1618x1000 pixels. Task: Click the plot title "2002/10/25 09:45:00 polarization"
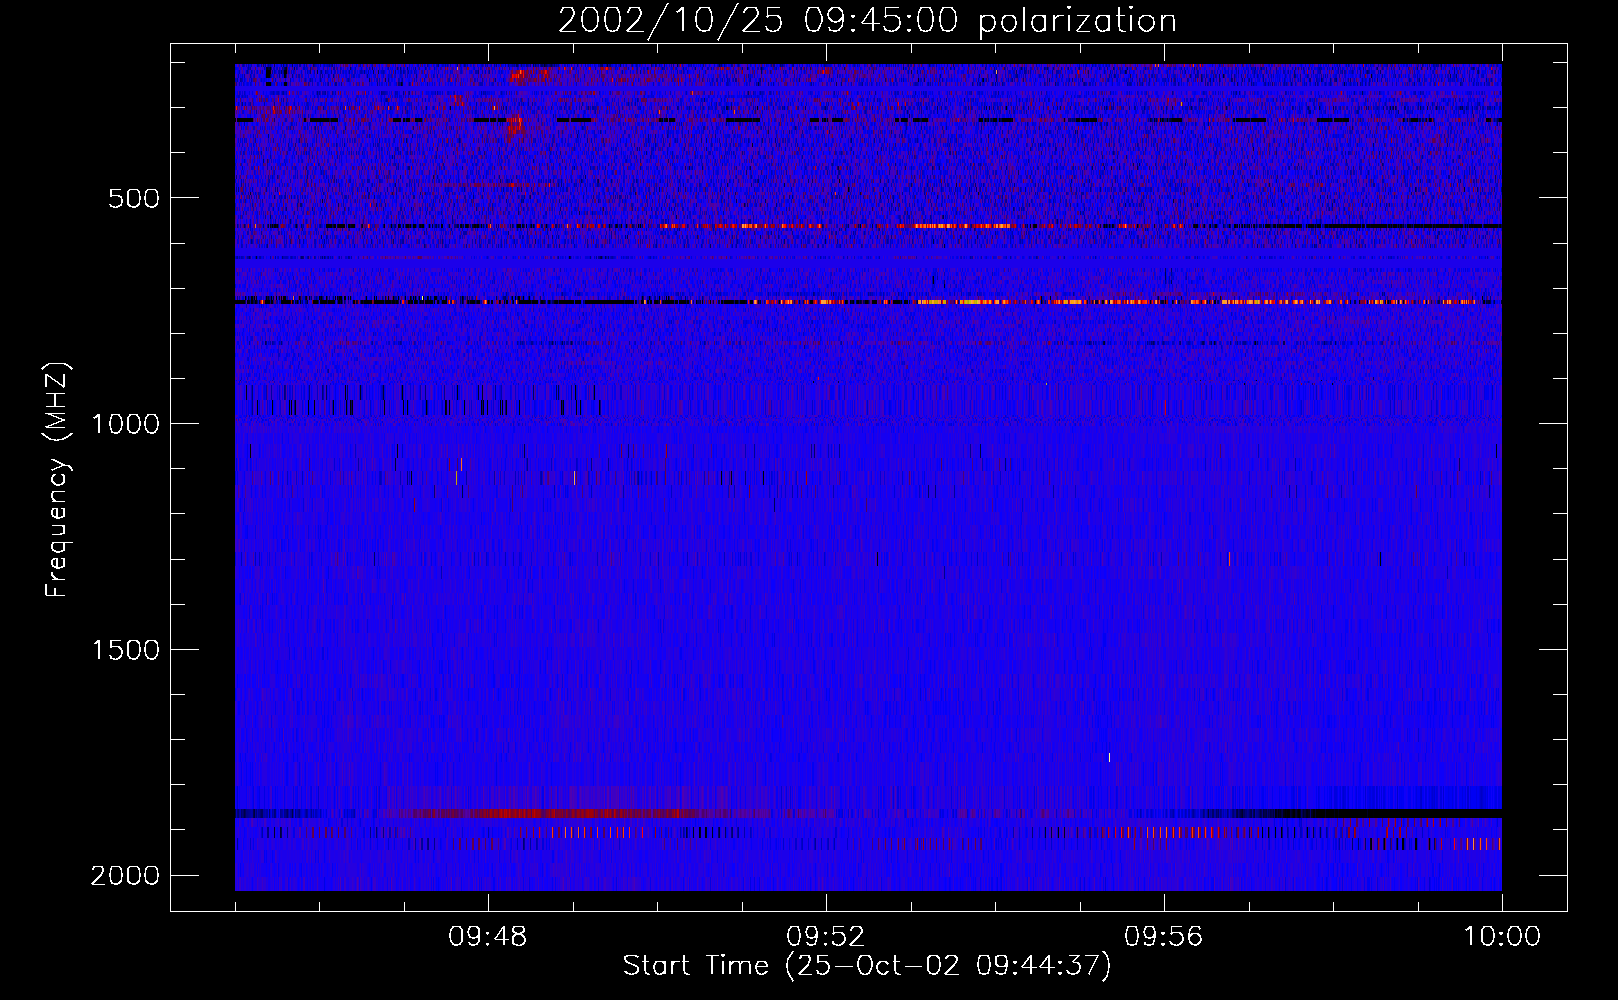[x=867, y=21]
